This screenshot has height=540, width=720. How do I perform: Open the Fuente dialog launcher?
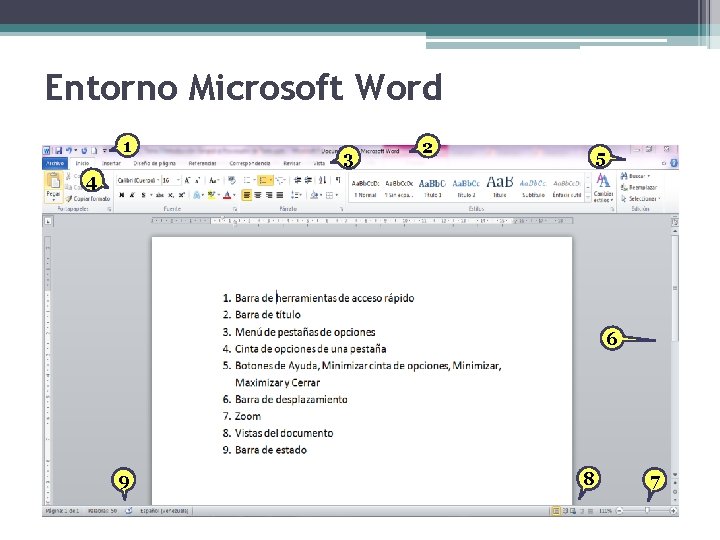click(x=235, y=209)
